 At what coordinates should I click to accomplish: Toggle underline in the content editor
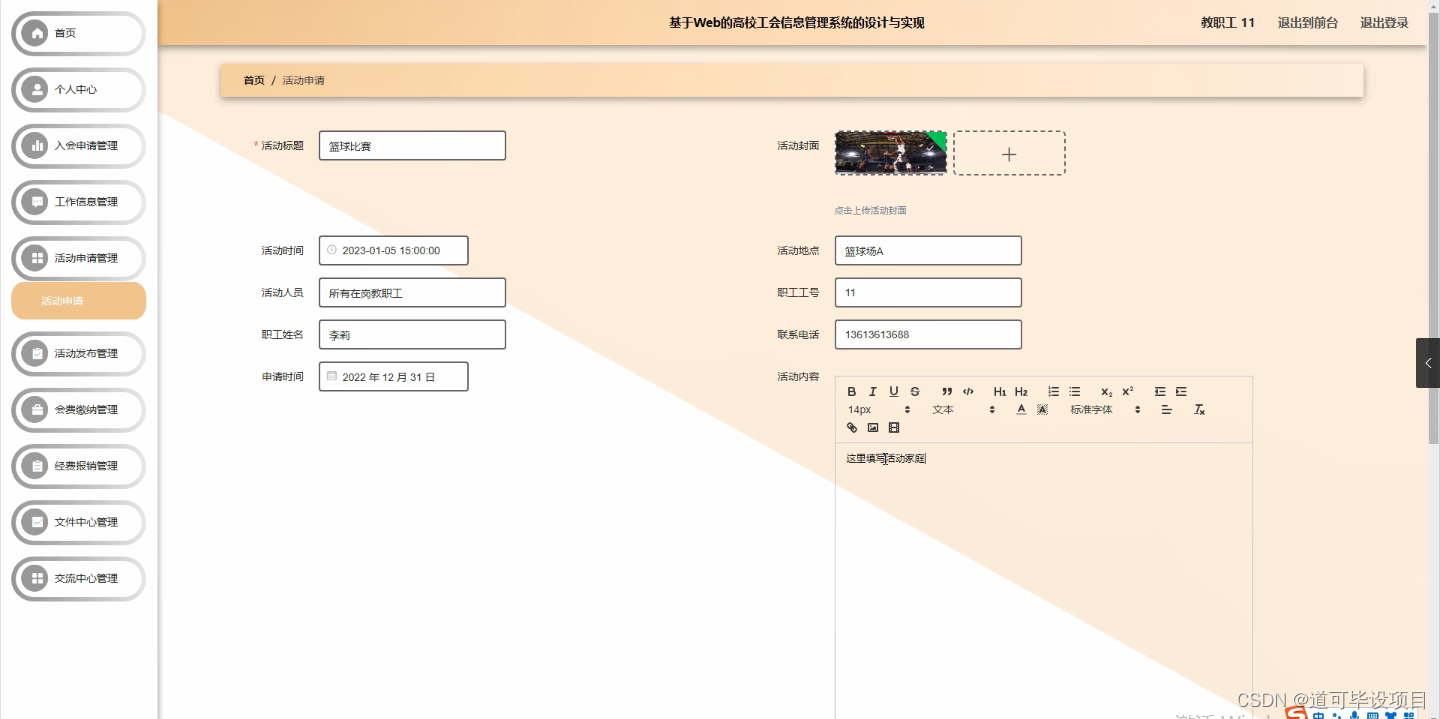[x=893, y=391]
